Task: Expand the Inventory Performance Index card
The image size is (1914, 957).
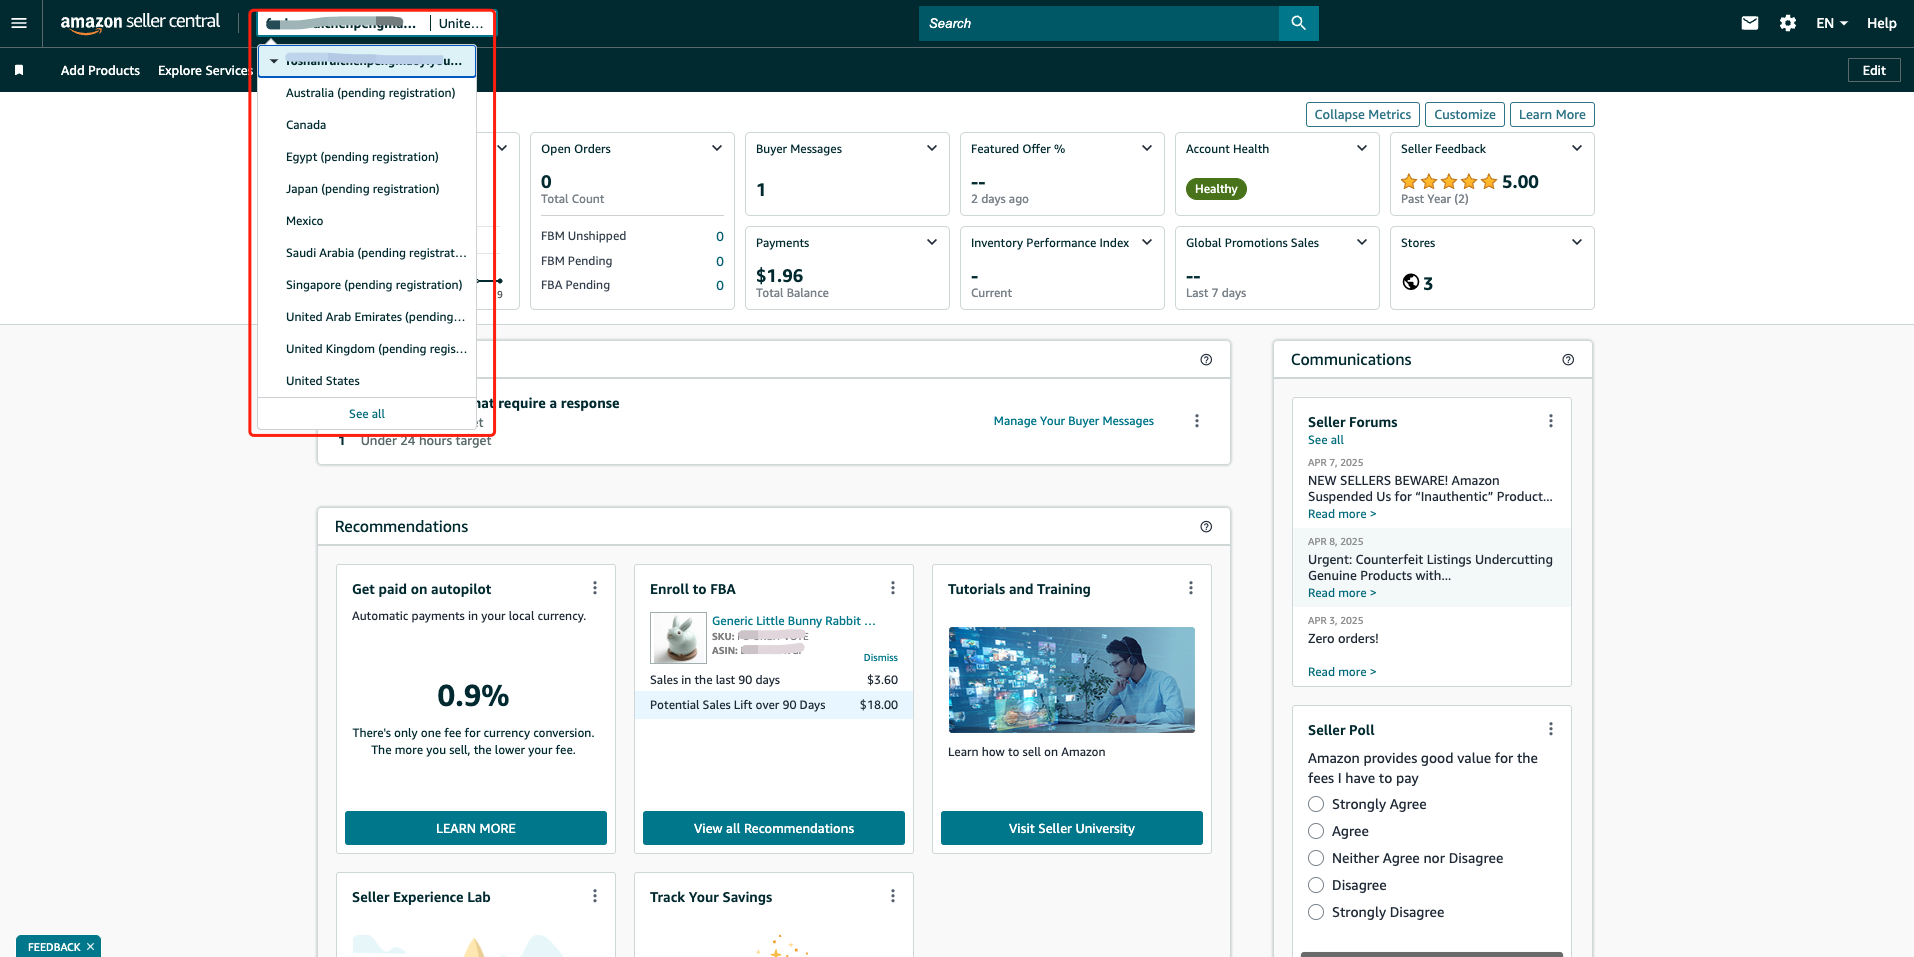Action: pos(1147,242)
